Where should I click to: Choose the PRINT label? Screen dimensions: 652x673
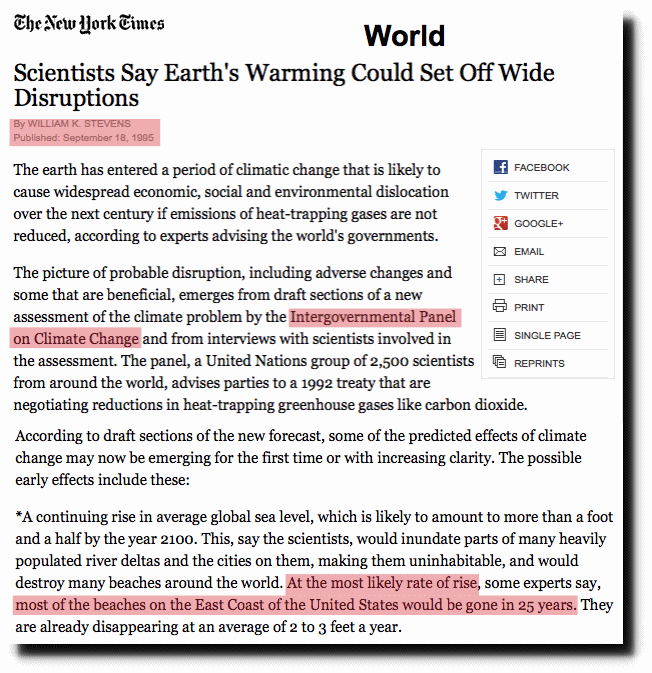pyautogui.click(x=529, y=308)
